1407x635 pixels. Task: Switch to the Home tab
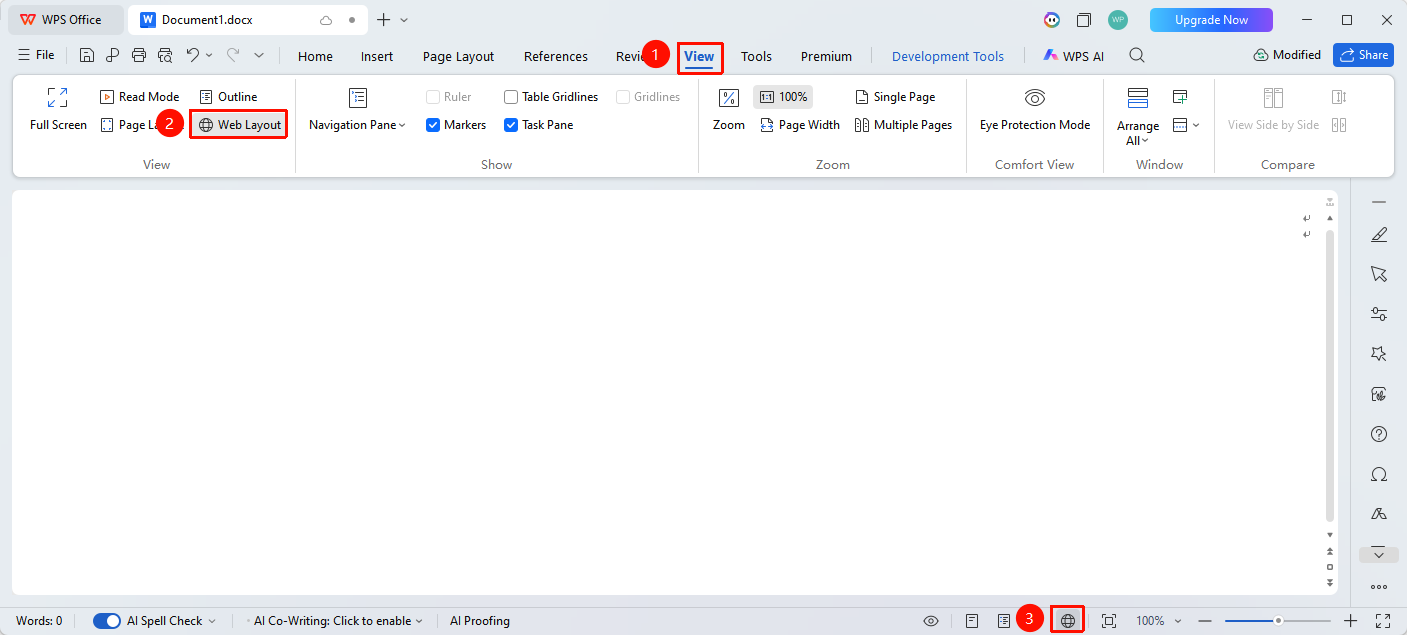(x=315, y=56)
